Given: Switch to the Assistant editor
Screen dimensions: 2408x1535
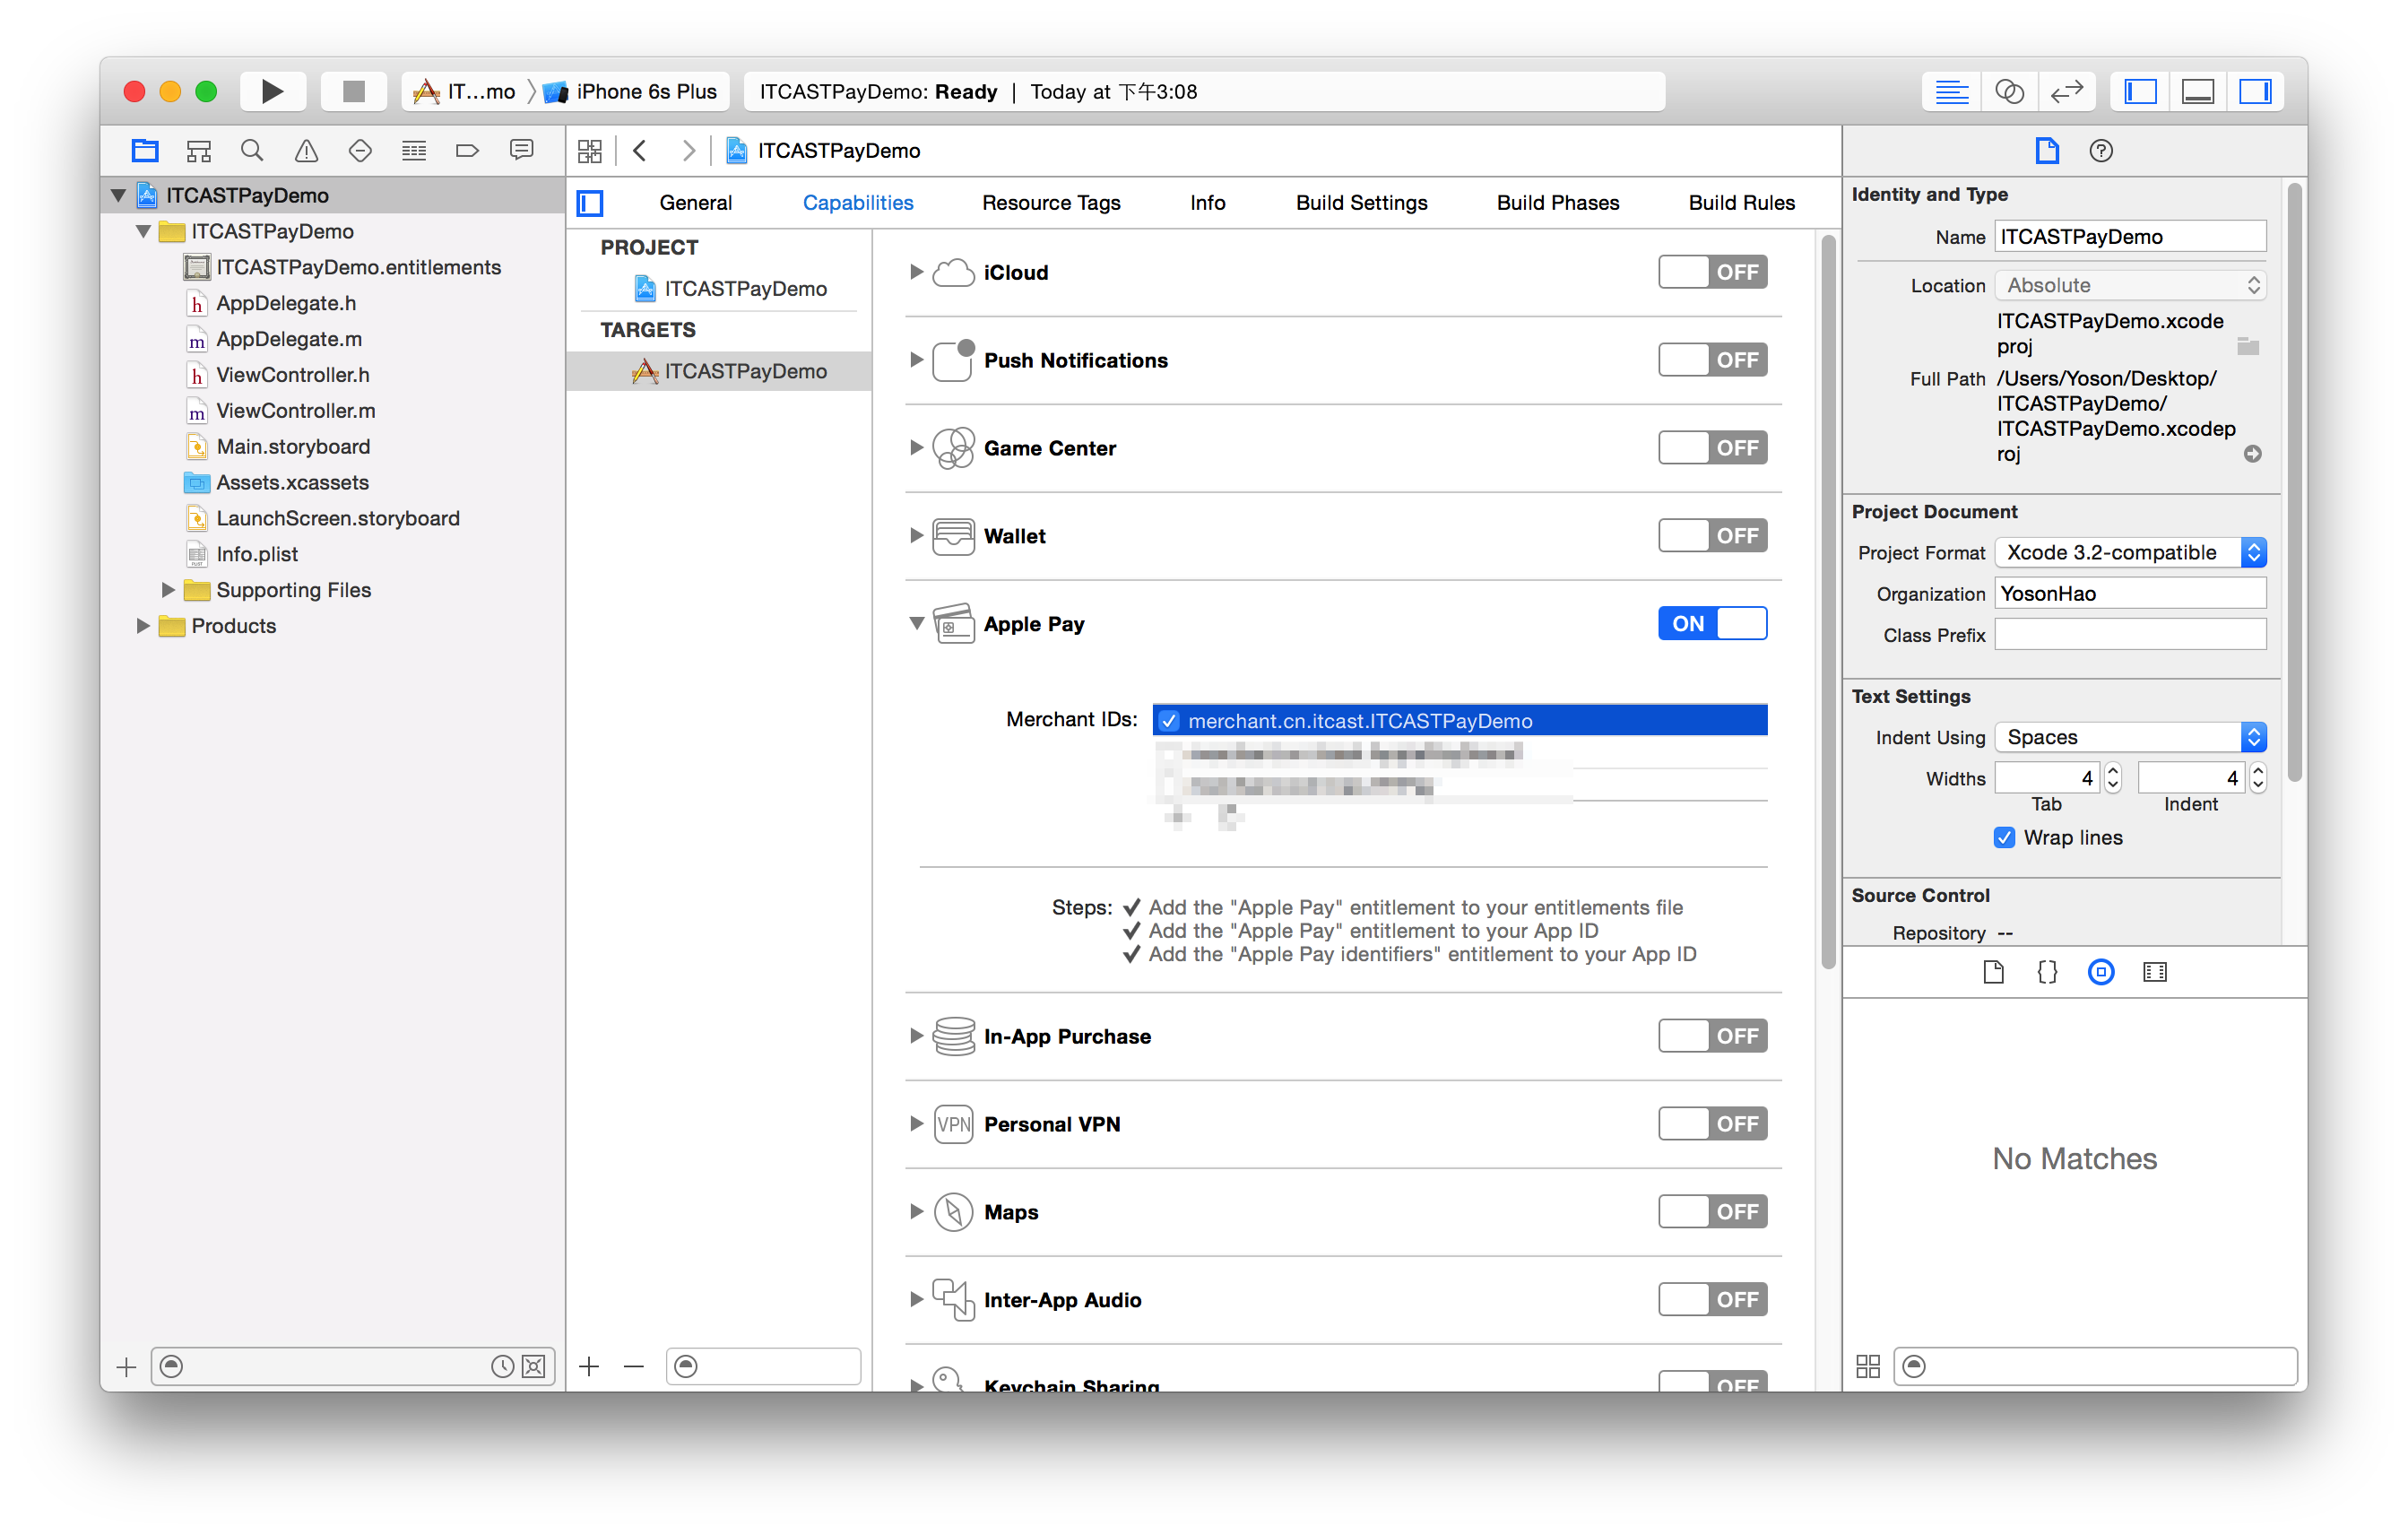Looking at the screenshot, I should click(x=2009, y=91).
